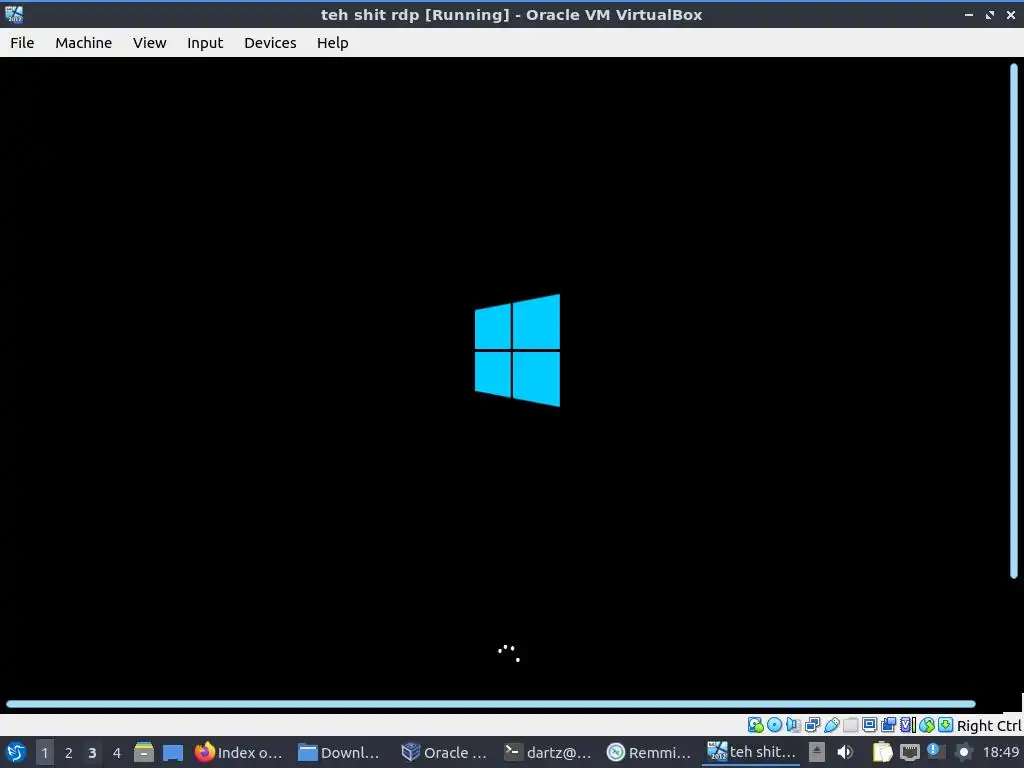Click the hard disk activity status icon
Screen dimensions: 1024x768
[x=756, y=725]
